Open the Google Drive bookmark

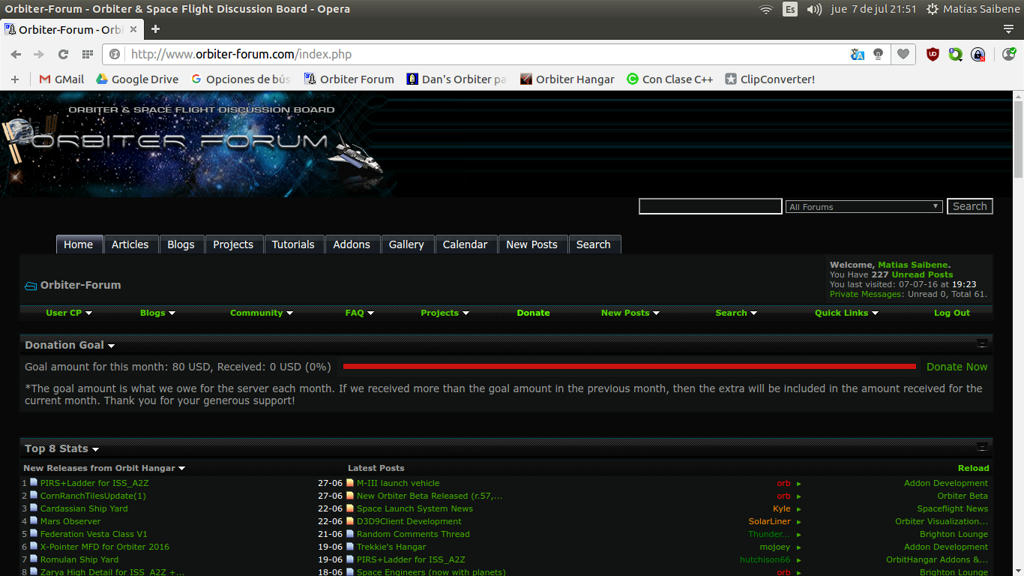coord(137,79)
